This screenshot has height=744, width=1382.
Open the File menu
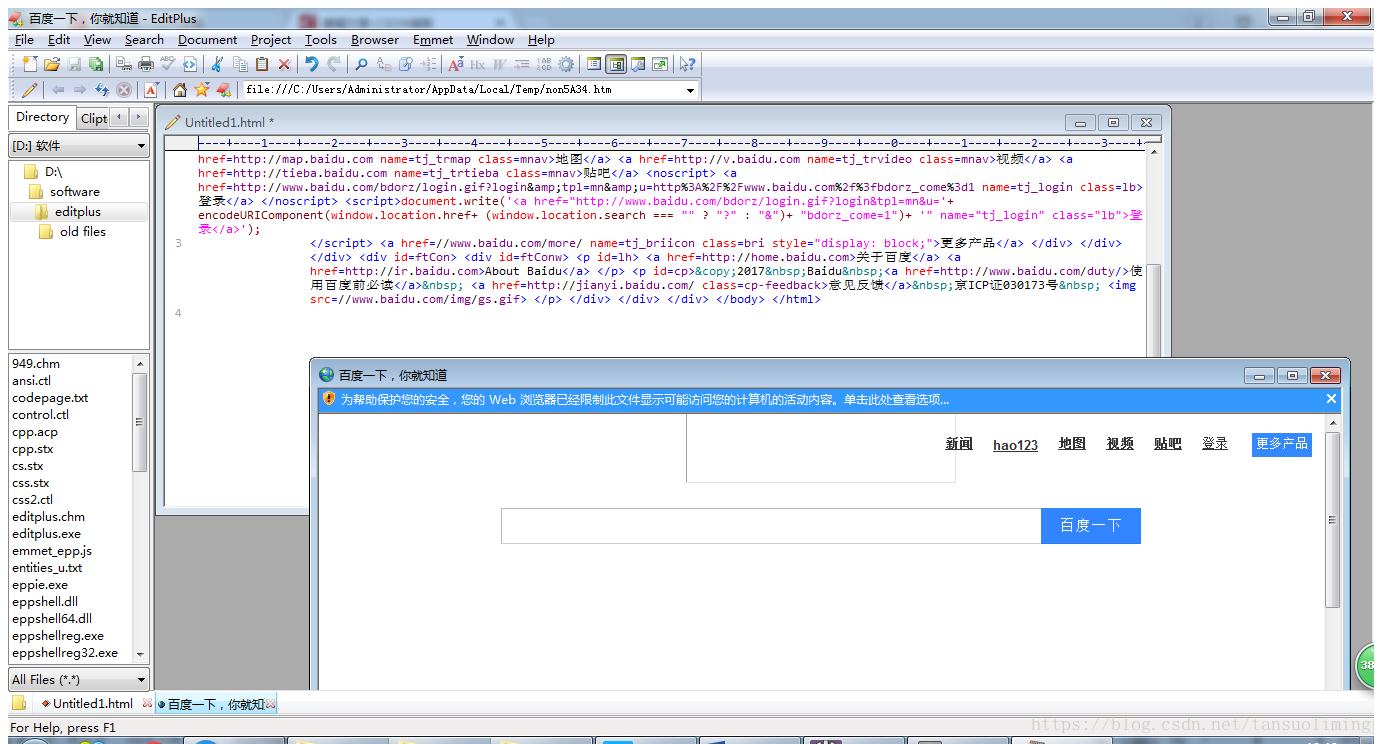(24, 40)
